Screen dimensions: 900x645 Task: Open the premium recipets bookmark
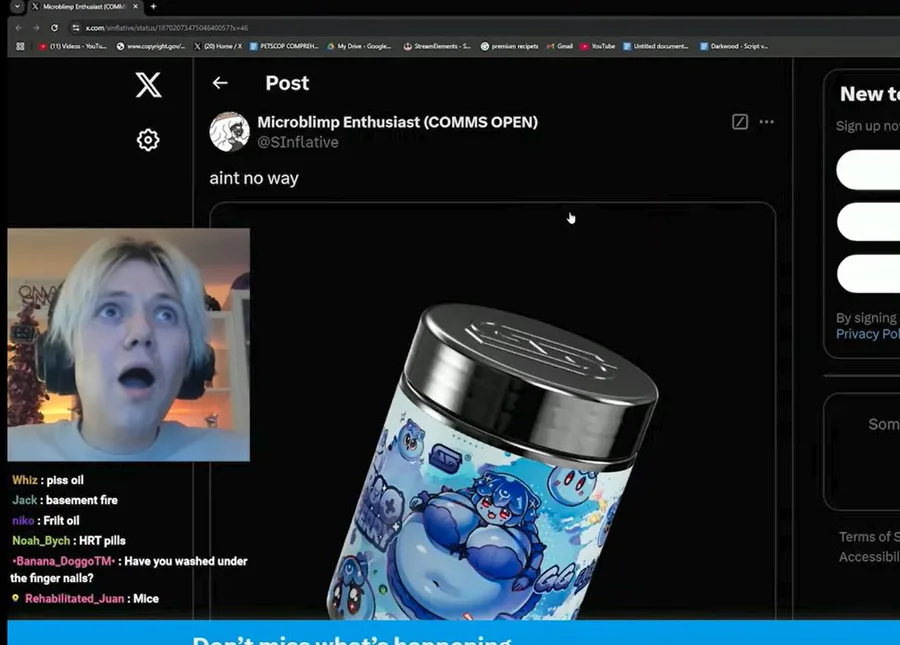point(510,46)
